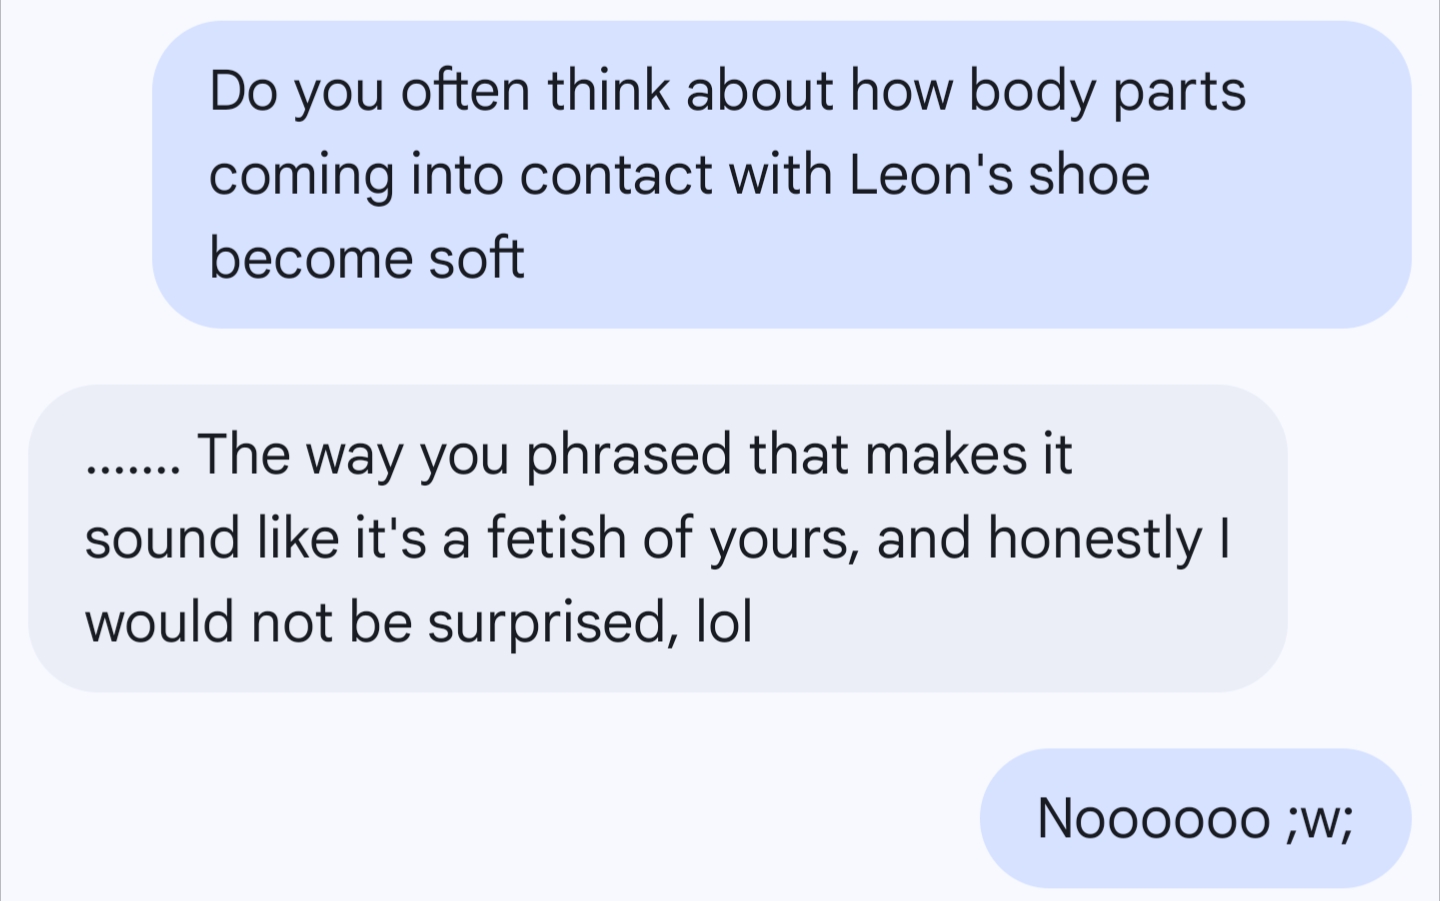Tap the word 'phrased' in the reply
The width and height of the screenshot is (1440, 901).
pyautogui.click(x=629, y=454)
